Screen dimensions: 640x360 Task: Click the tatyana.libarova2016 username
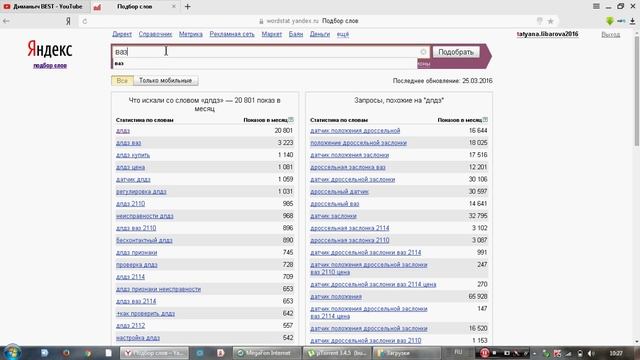547,34
